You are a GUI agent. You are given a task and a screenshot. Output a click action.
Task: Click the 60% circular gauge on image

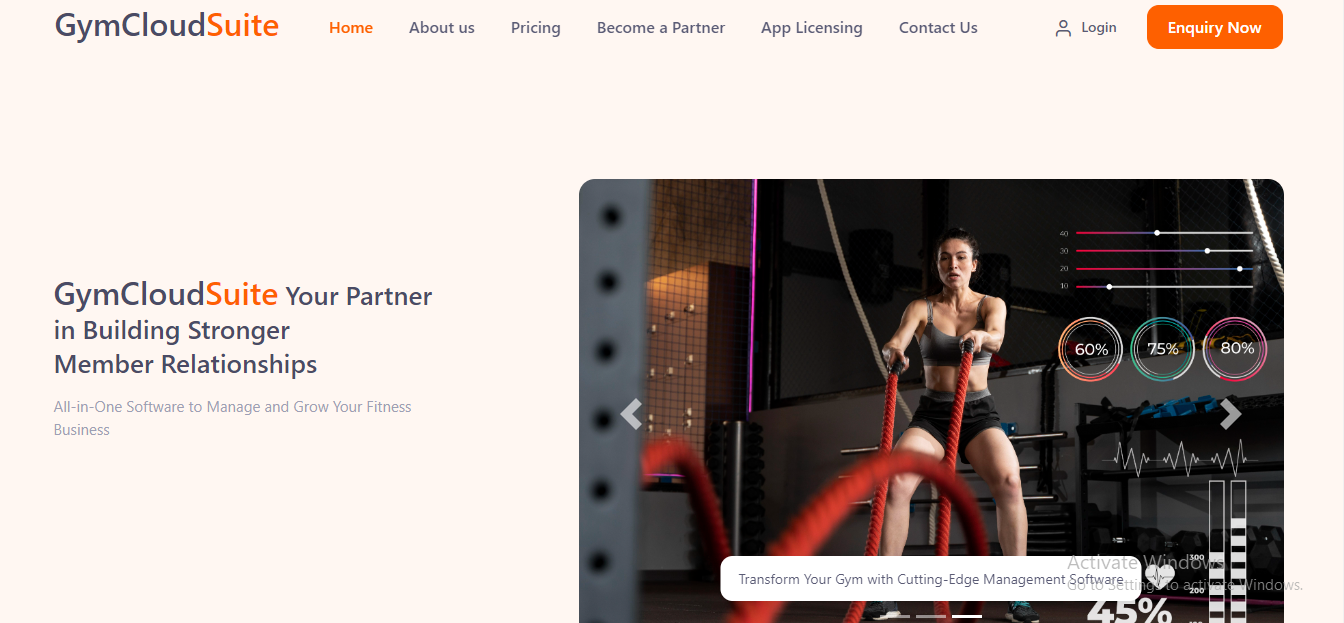pos(1091,349)
